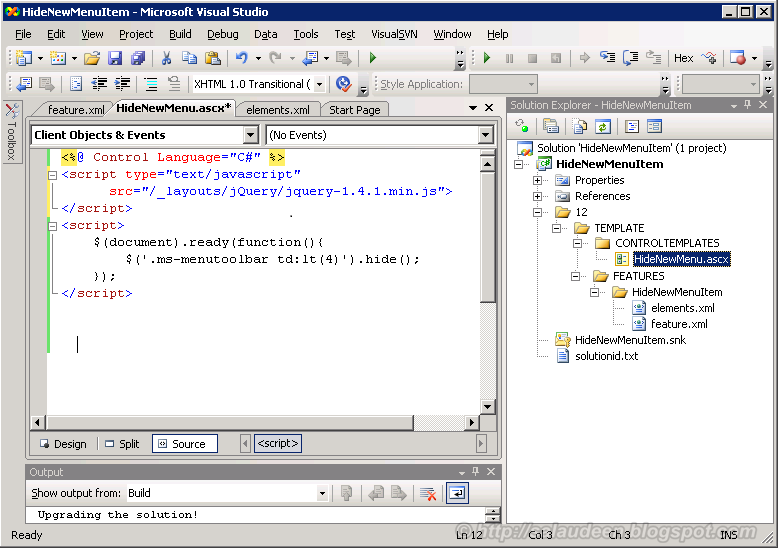
Task: Click the Paste clipboard icon
Action: 212,58
